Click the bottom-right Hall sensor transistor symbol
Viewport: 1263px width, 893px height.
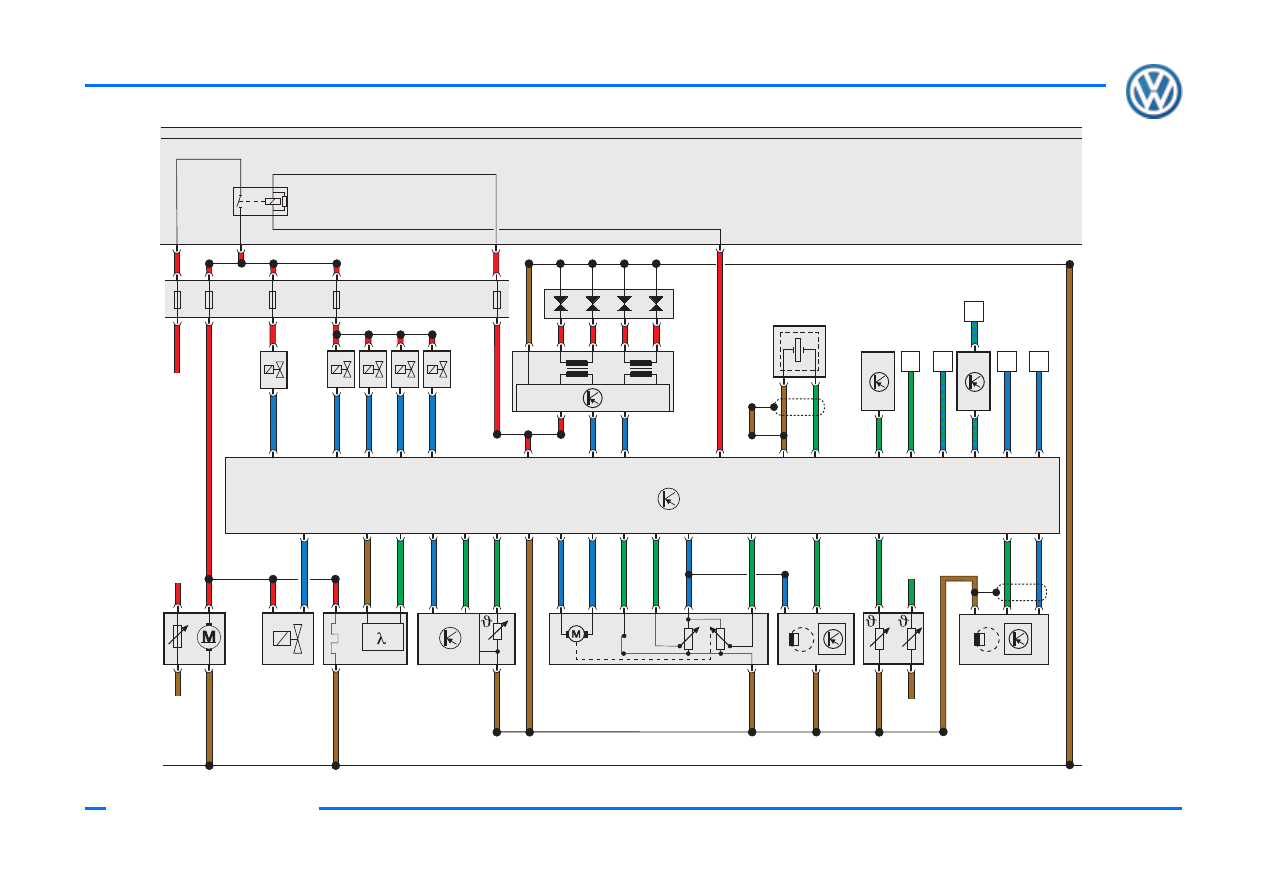pyautogui.click(x=1018, y=639)
